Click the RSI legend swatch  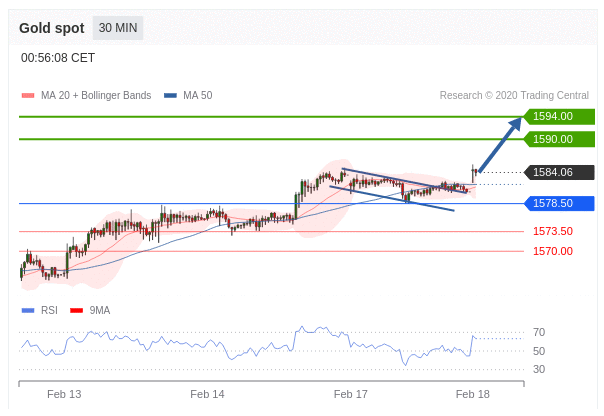(28, 310)
